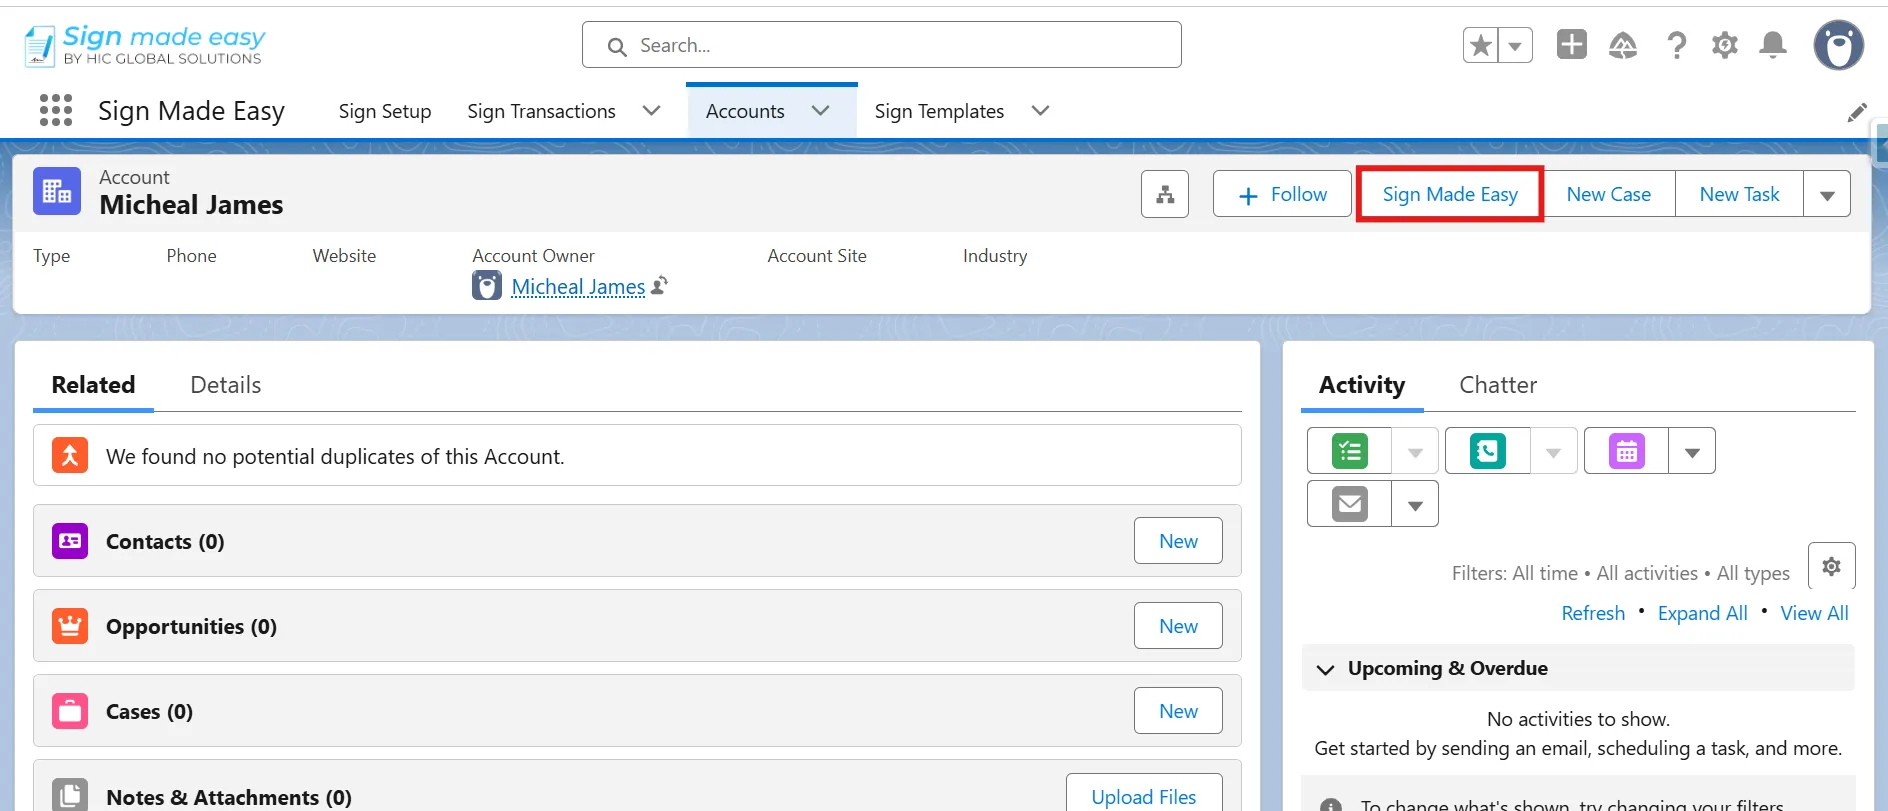Open the App Launcher grid icon
1888x811 pixels.
tap(56, 110)
